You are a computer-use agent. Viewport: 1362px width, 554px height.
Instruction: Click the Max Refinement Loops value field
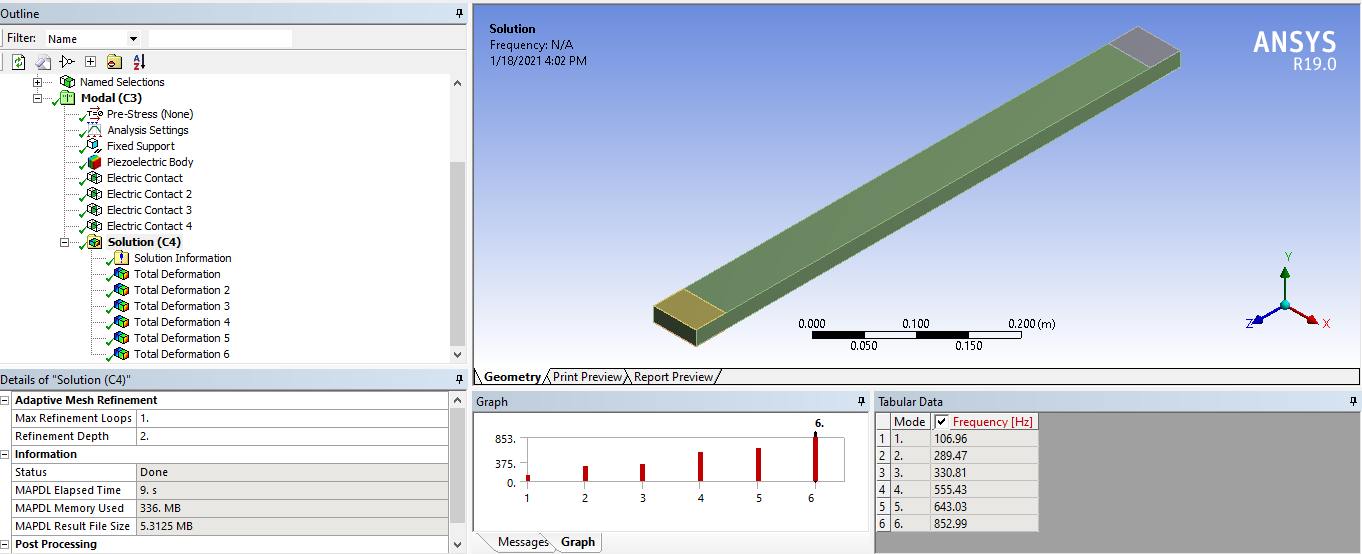[292, 418]
